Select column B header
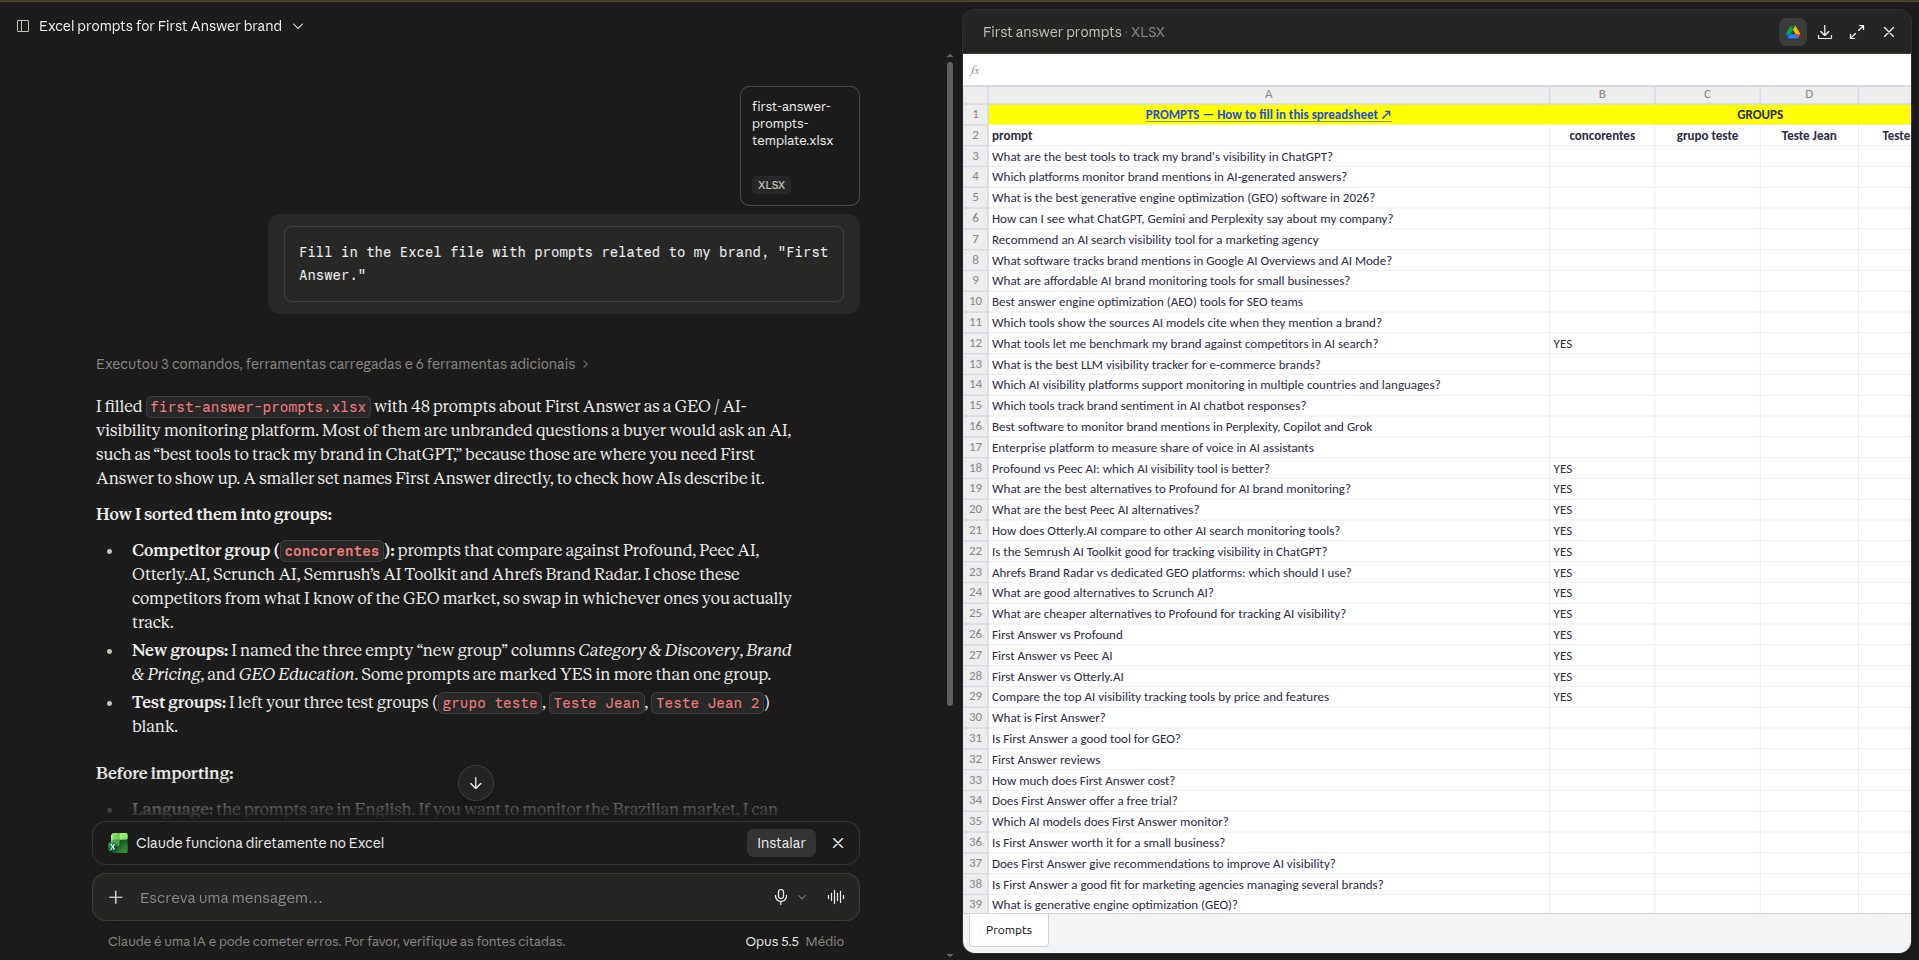 (1602, 94)
